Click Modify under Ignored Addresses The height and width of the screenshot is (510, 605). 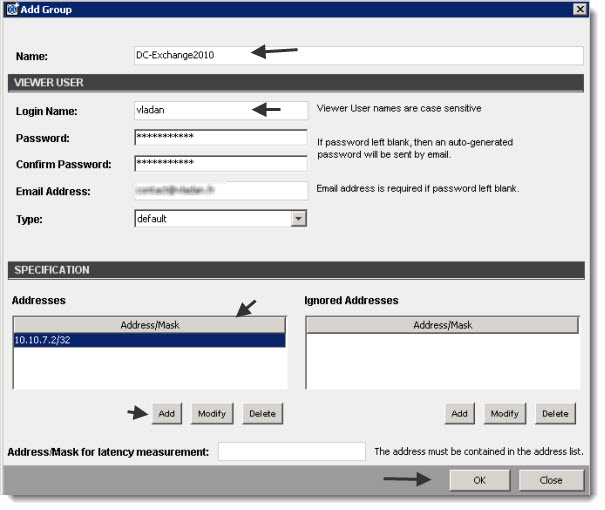click(504, 413)
